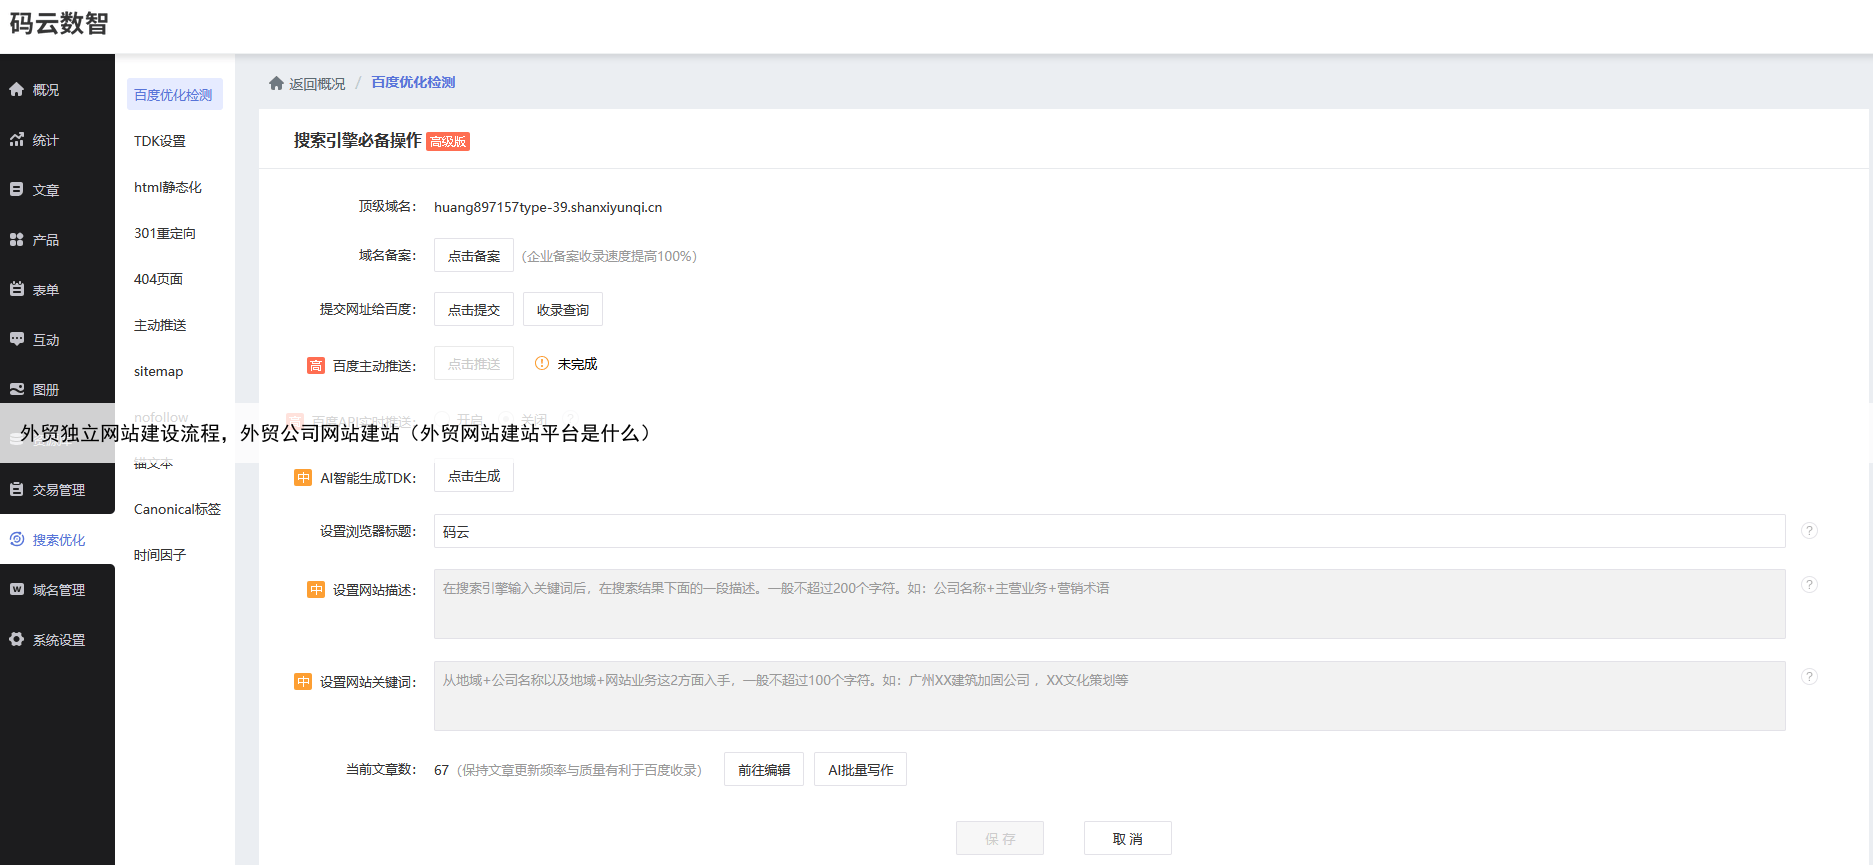Open the 概况 overview home icon in sidebar
1873x865 pixels.
(x=17, y=90)
